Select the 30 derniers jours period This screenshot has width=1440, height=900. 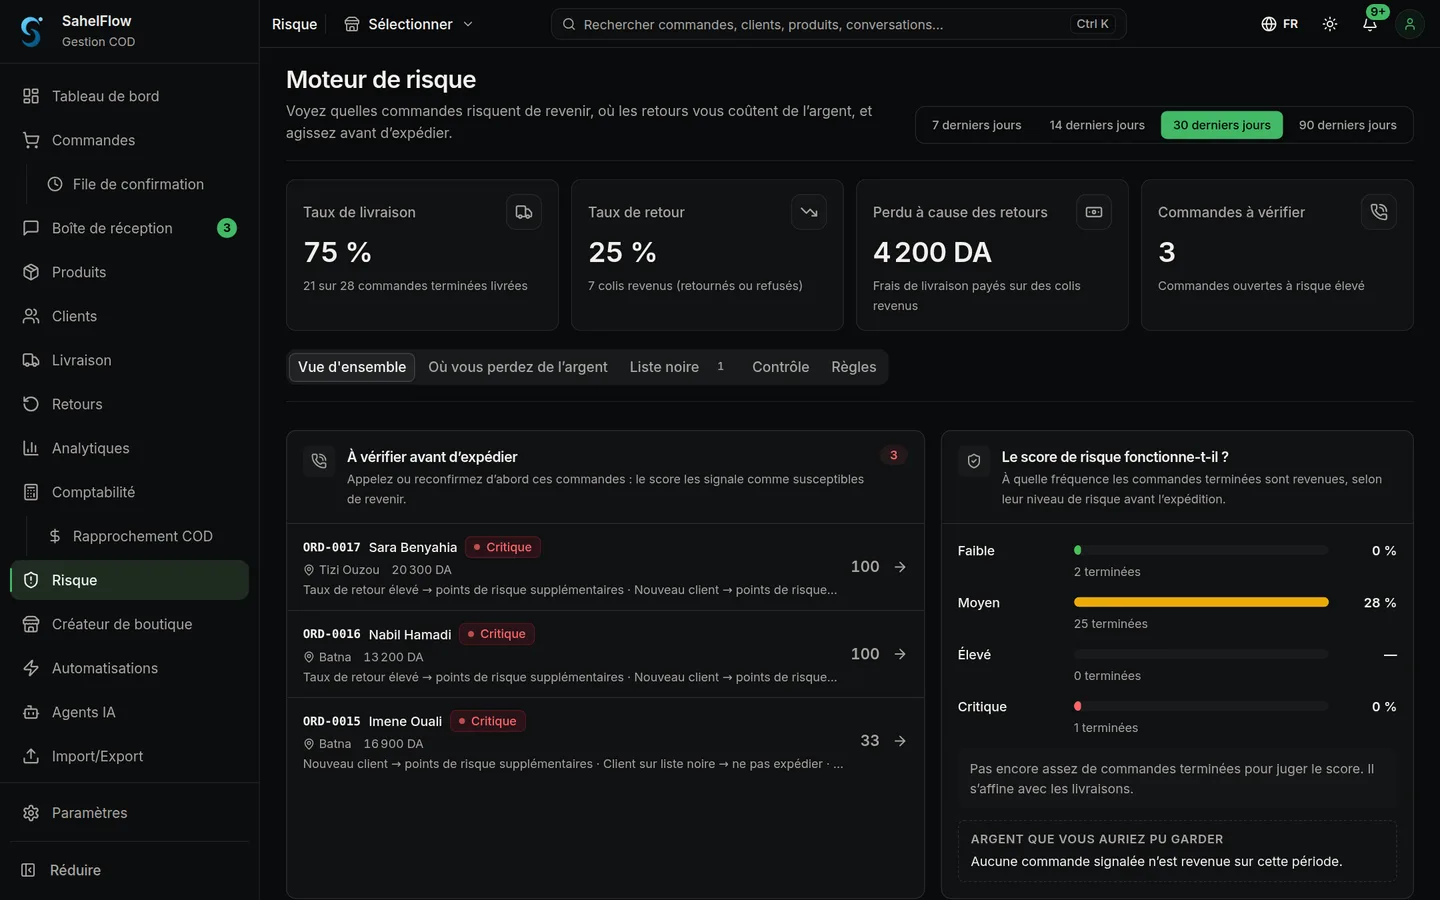click(x=1222, y=125)
